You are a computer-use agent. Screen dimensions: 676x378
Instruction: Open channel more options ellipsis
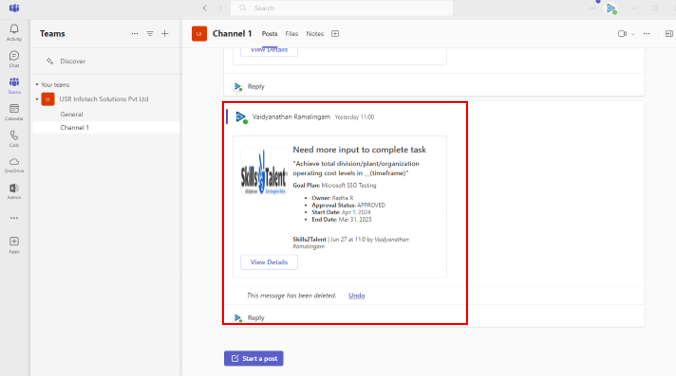point(647,34)
